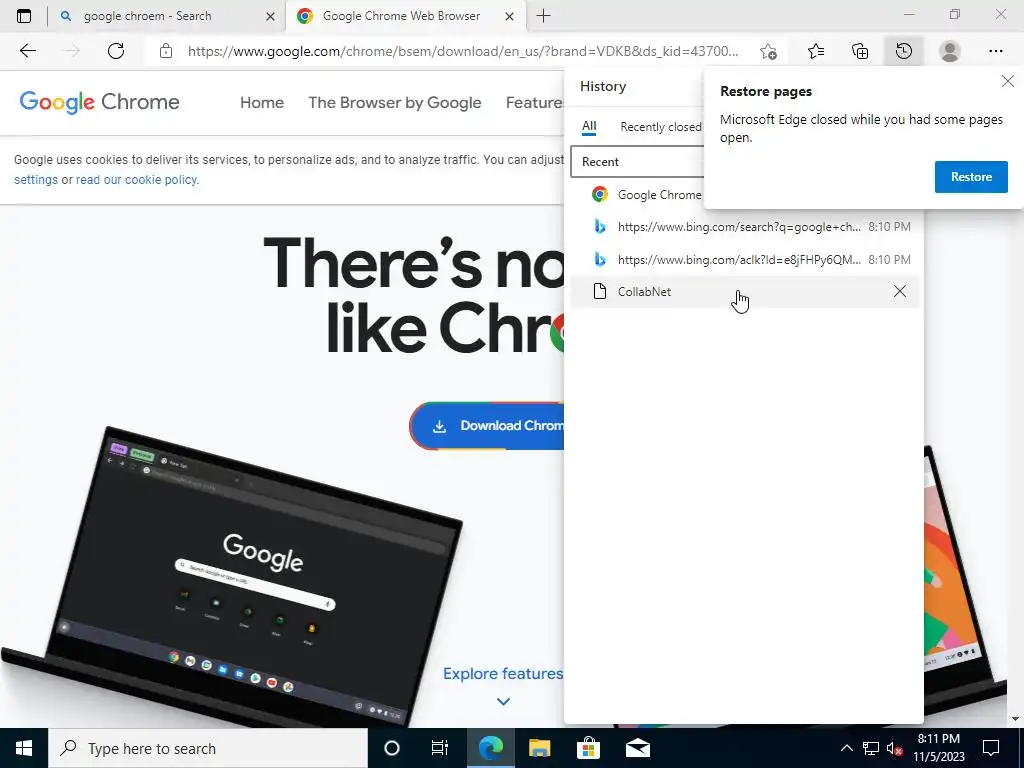Switch to the google chroem Search tab
The width and height of the screenshot is (1024, 768).
coord(167,16)
